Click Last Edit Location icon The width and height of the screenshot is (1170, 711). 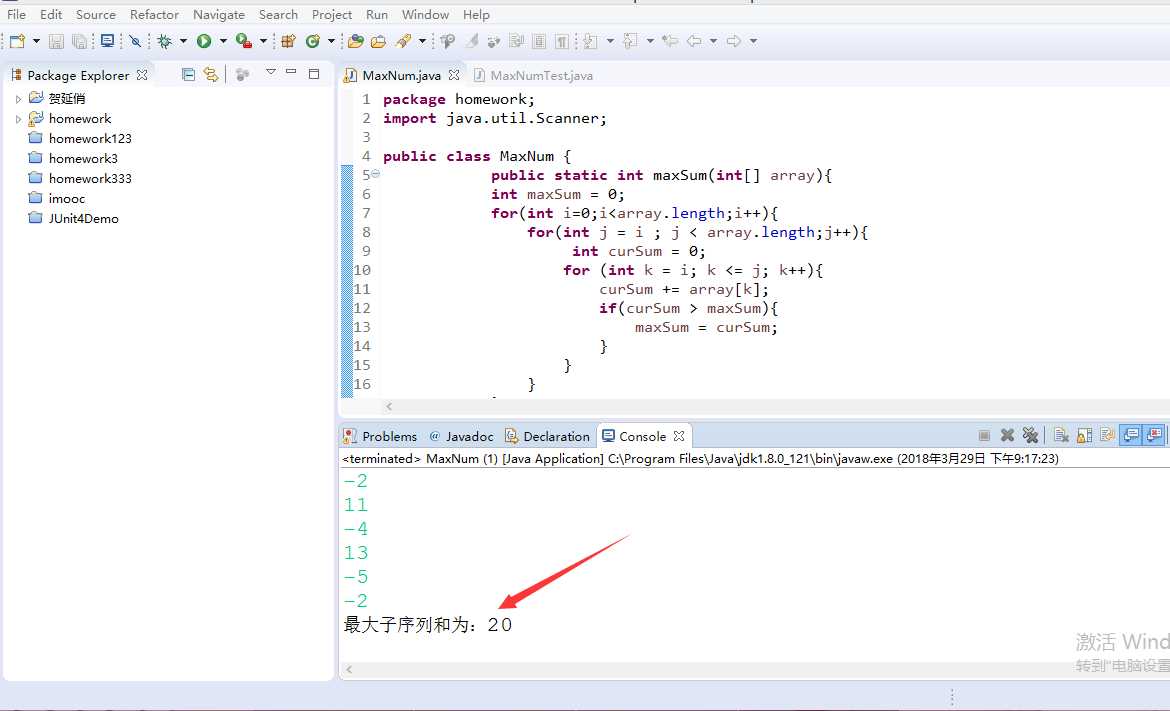[670, 41]
